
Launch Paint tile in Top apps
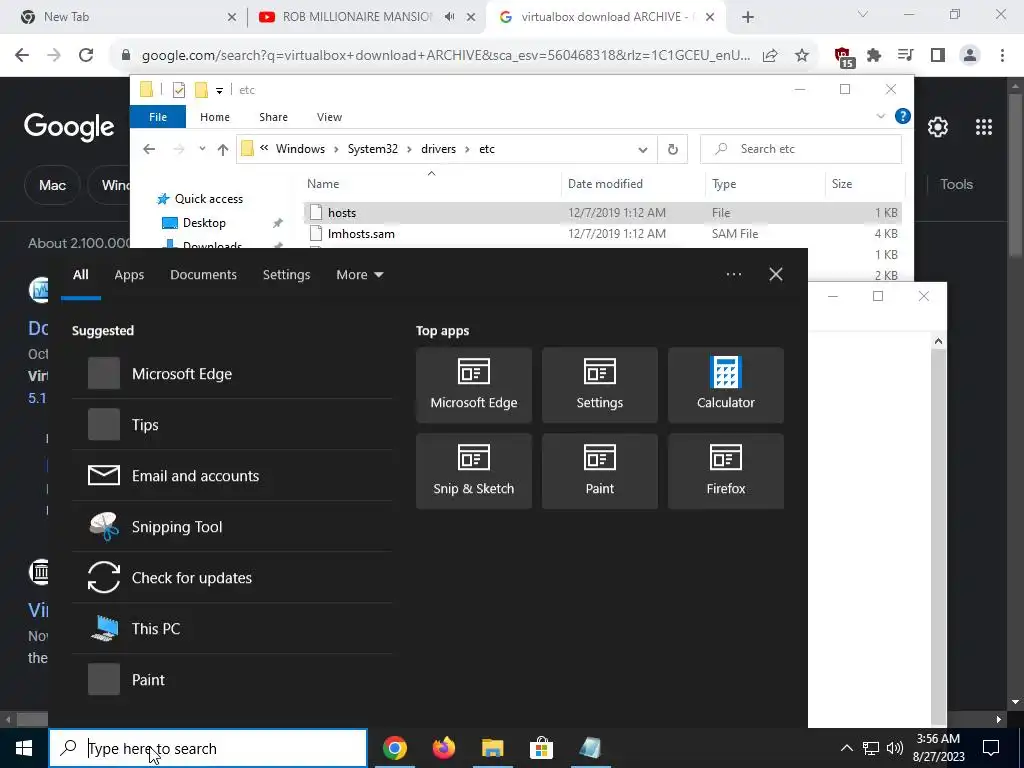600,471
